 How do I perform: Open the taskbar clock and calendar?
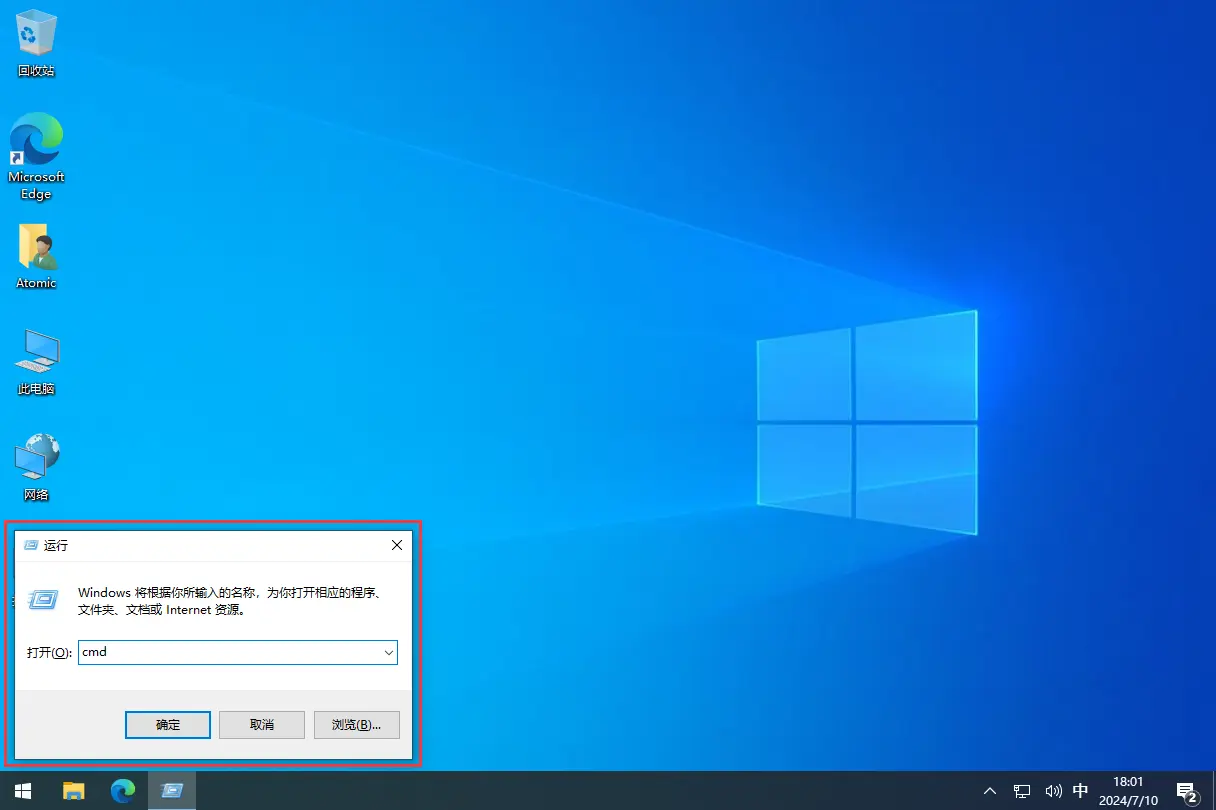[1127, 790]
